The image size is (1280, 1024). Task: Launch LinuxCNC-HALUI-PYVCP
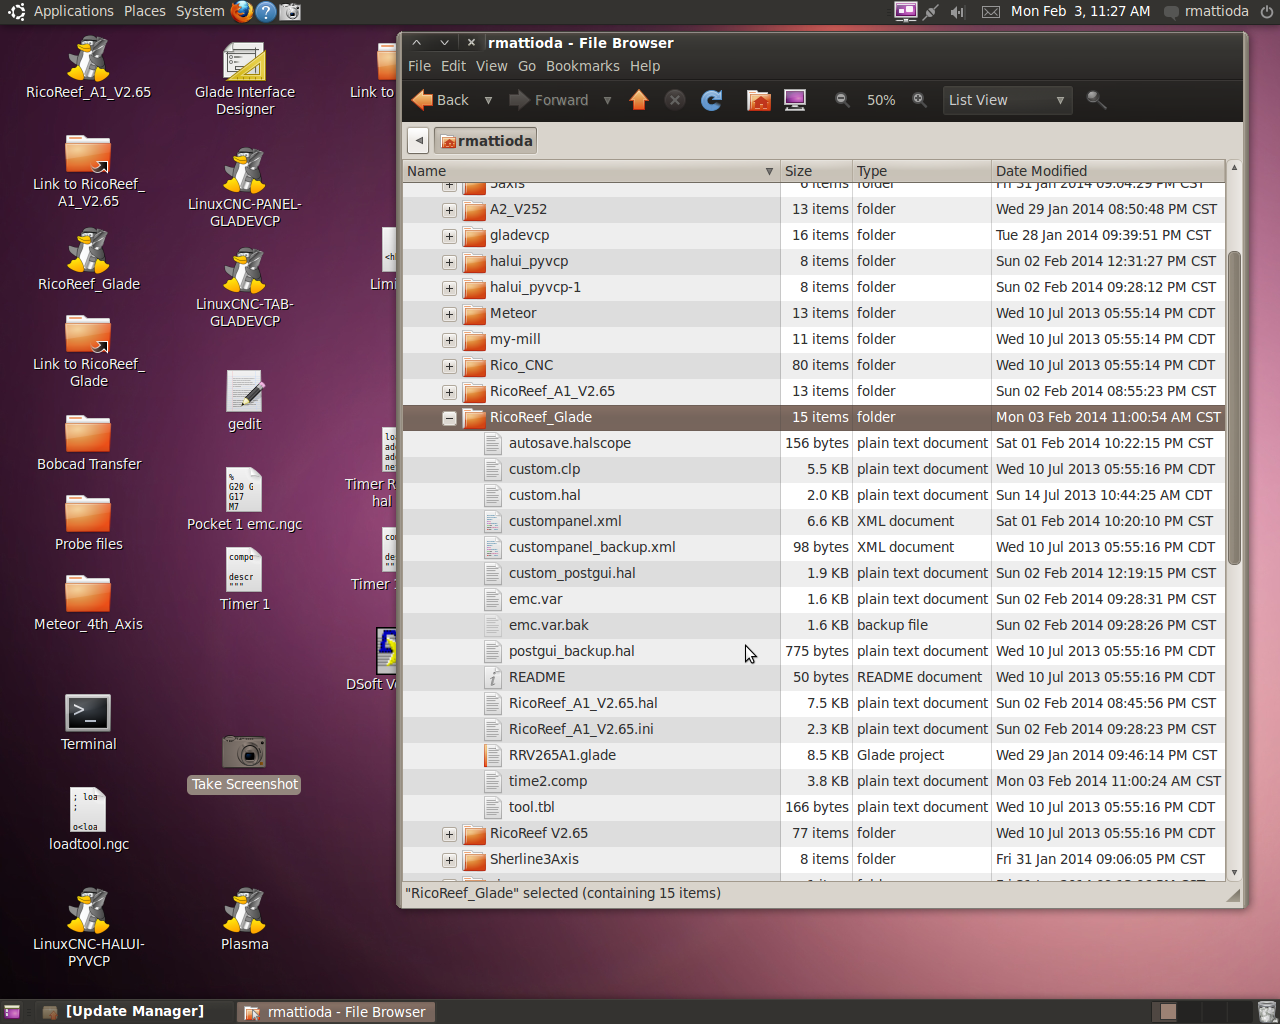coord(88,927)
